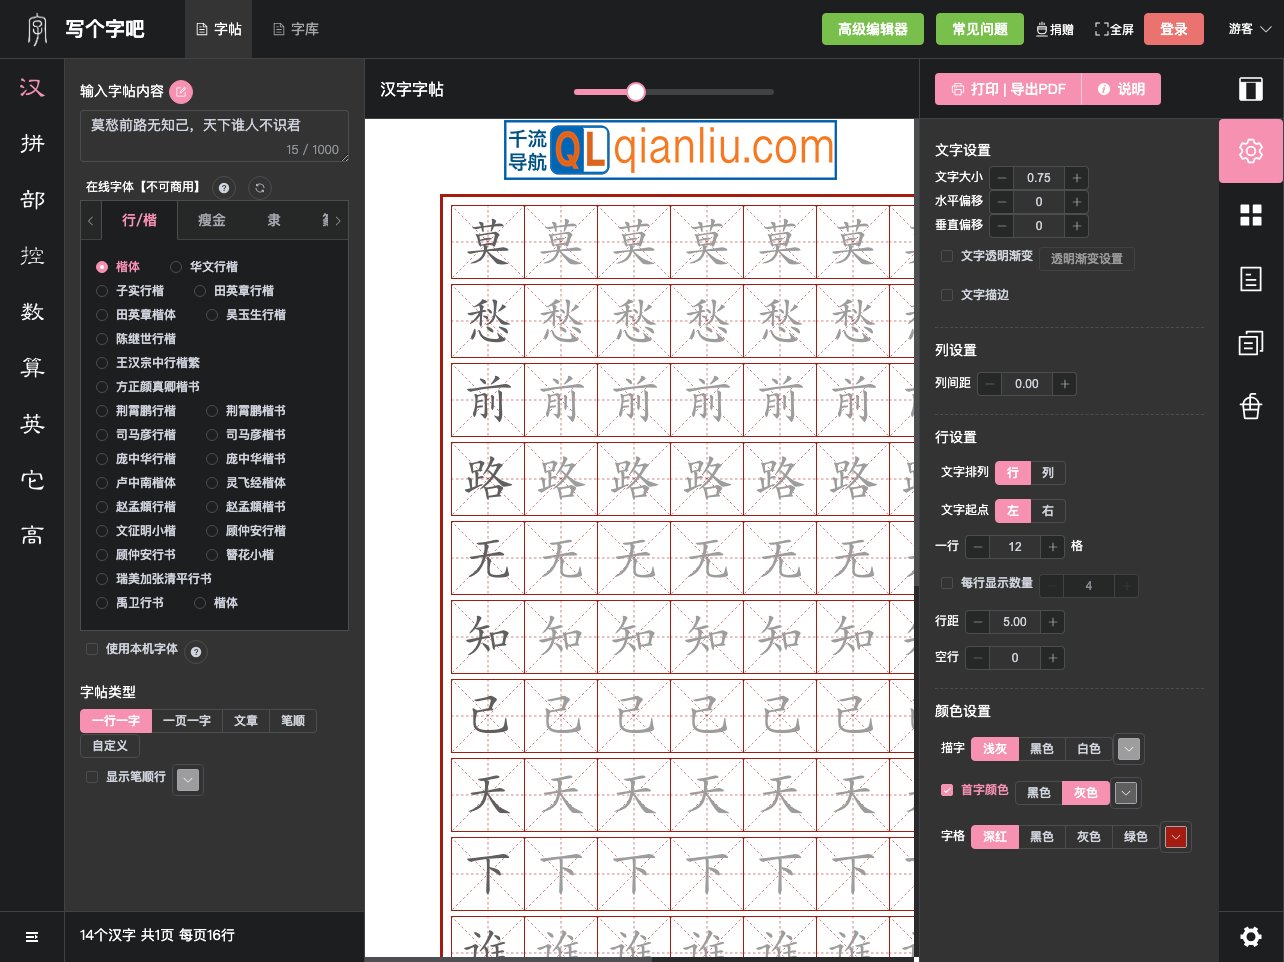The height and width of the screenshot is (962, 1284).
Task: Open the 高级编辑器 advanced editor
Action: [x=873, y=29]
